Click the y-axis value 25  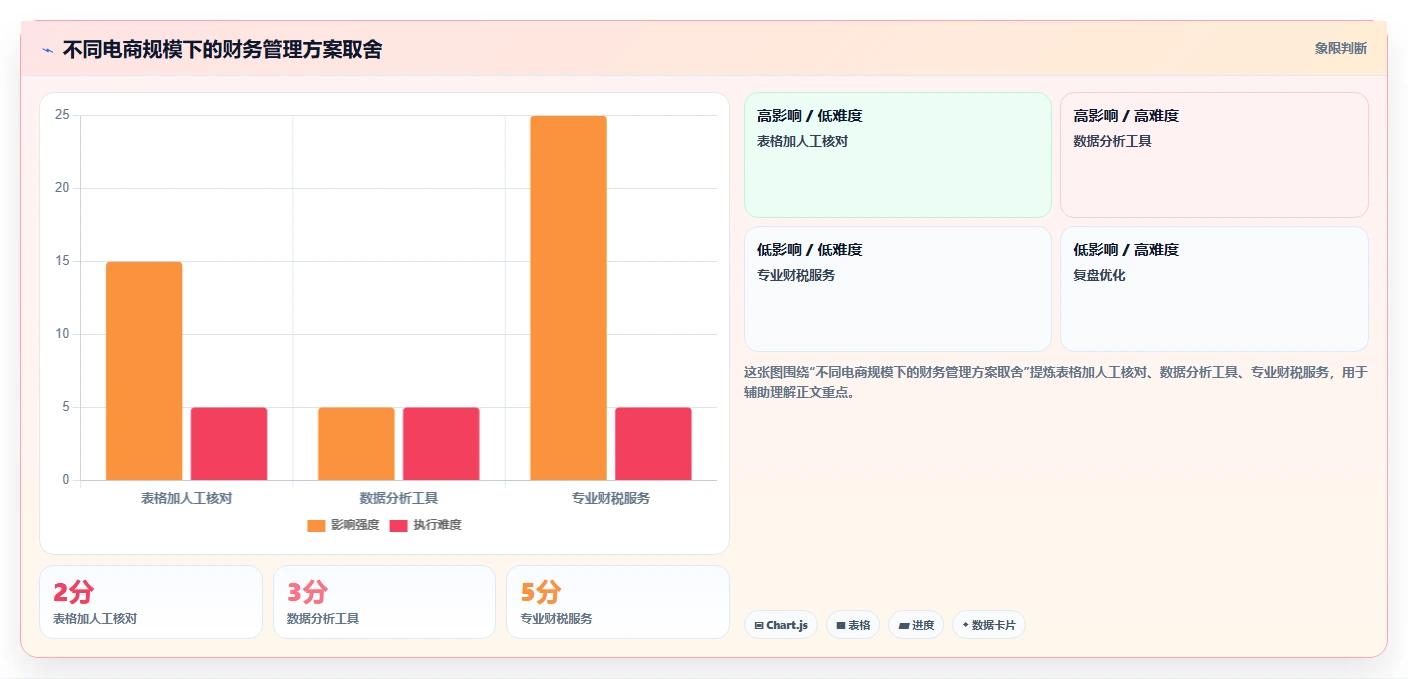pos(62,115)
